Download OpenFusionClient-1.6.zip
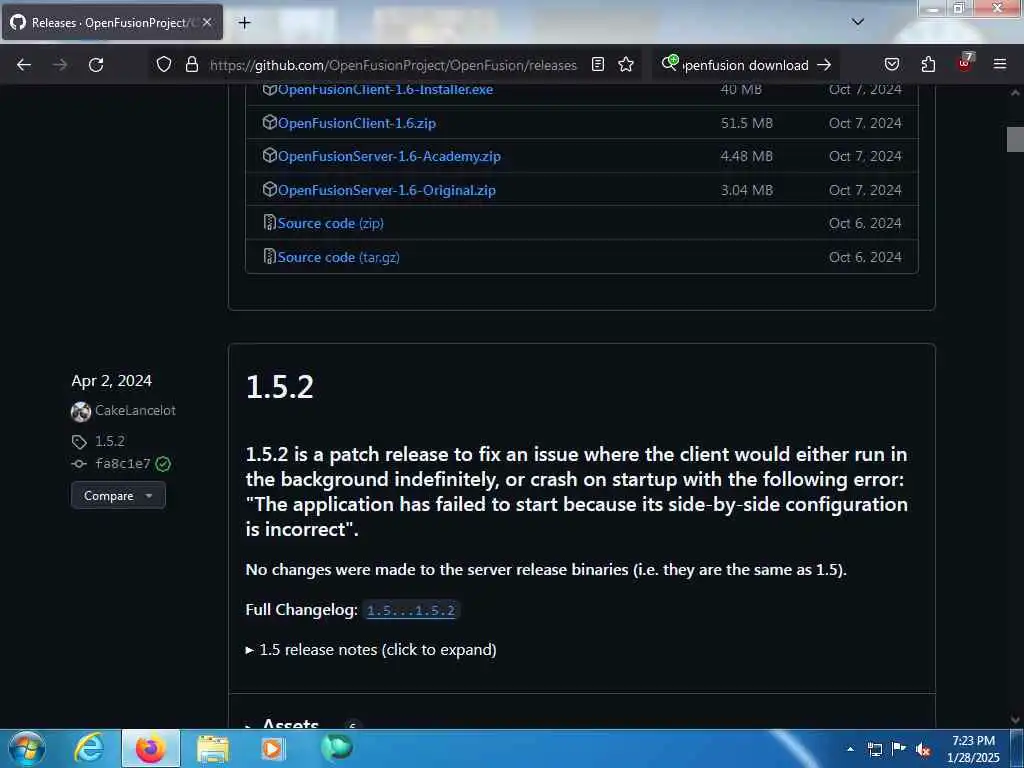The width and height of the screenshot is (1024, 768). 357,123
